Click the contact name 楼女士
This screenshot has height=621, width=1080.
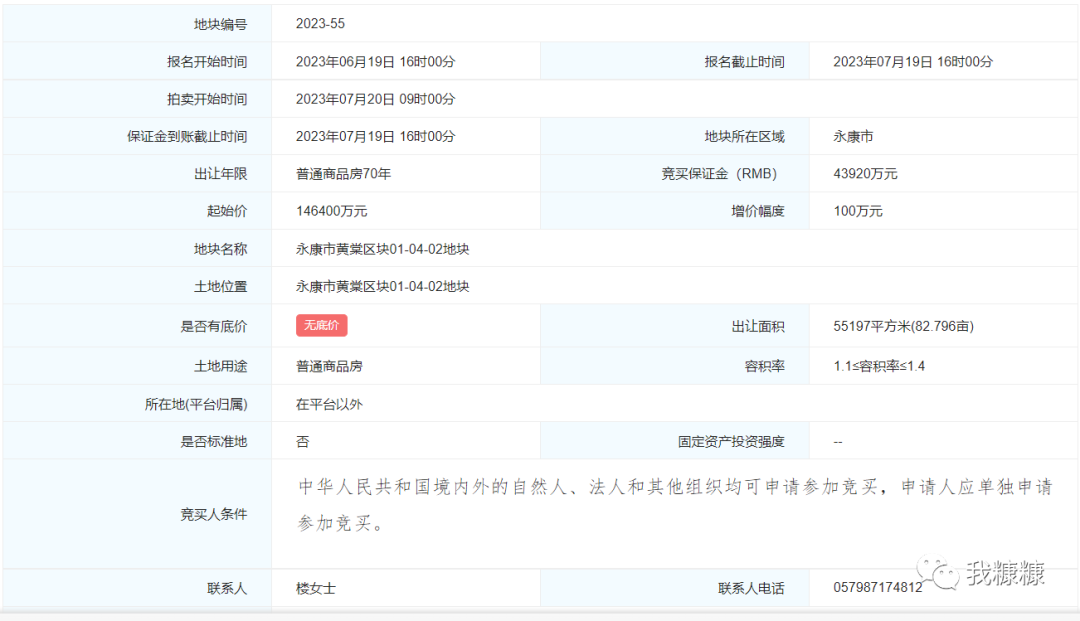(315, 588)
